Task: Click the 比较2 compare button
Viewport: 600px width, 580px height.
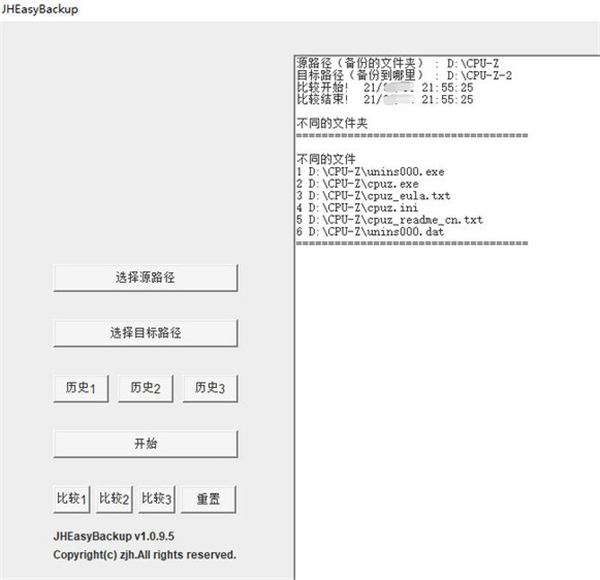Action: point(115,498)
